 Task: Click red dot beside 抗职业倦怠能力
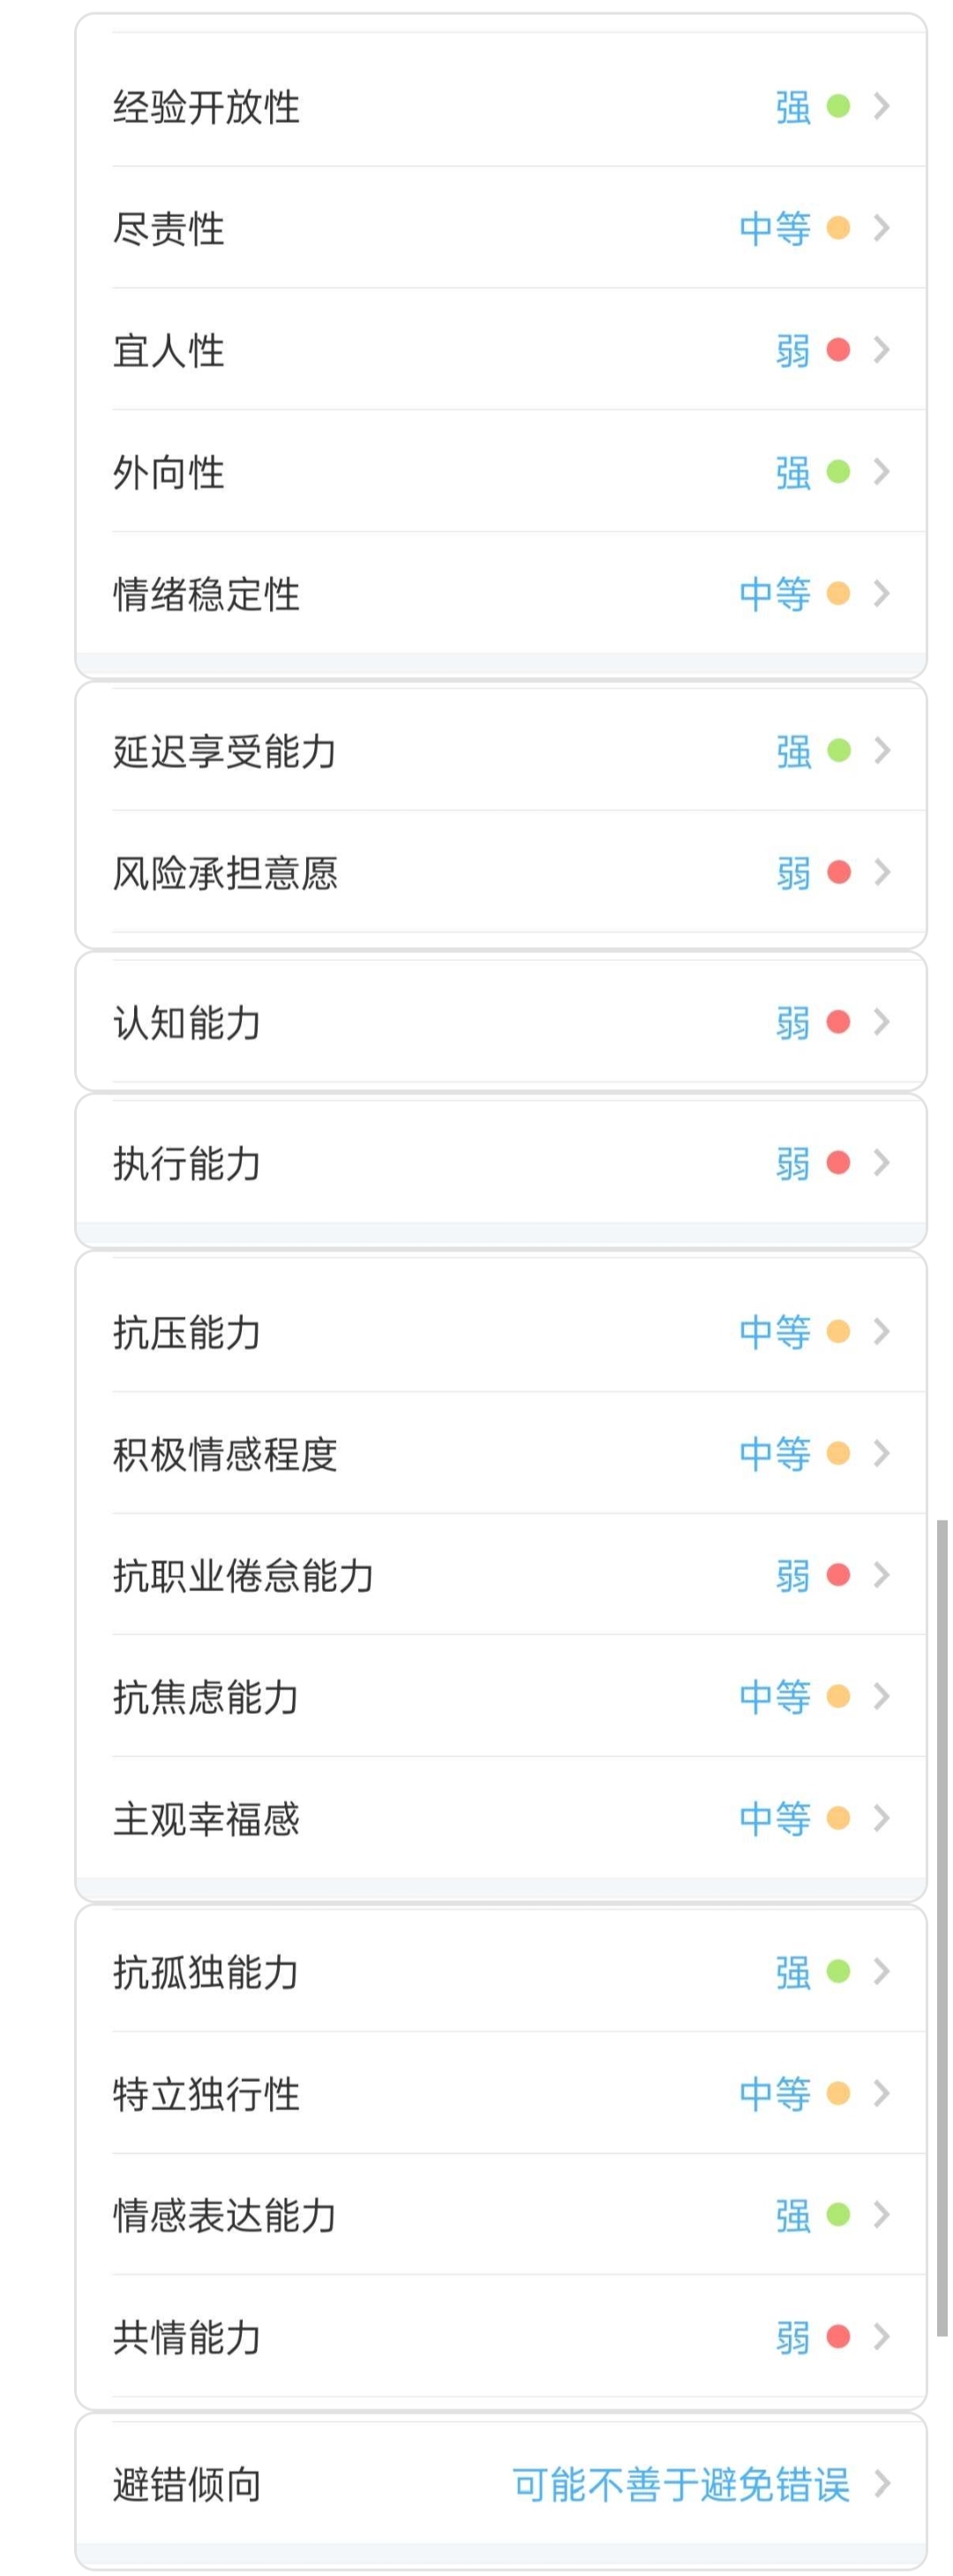pyautogui.click(x=838, y=1575)
